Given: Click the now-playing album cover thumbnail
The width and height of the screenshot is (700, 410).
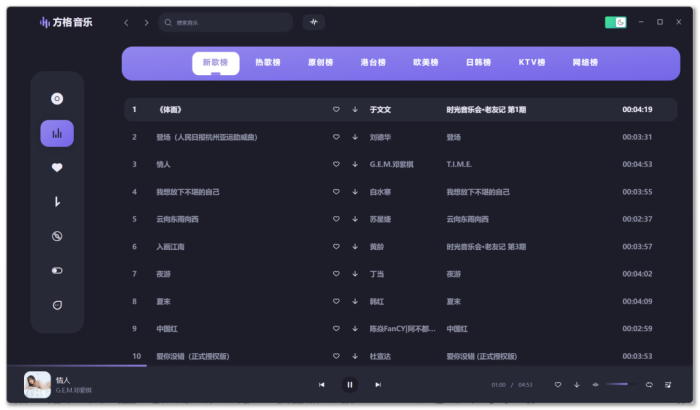Looking at the screenshot, I should pos(38,384).
